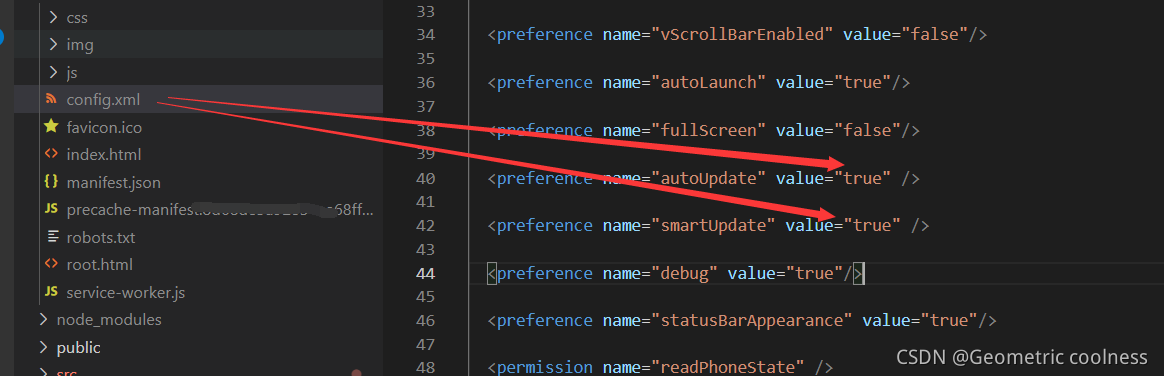Click line number 36 in the gutter
Viewport: 1164px width, 376px height.
click(x=424, y=82)
